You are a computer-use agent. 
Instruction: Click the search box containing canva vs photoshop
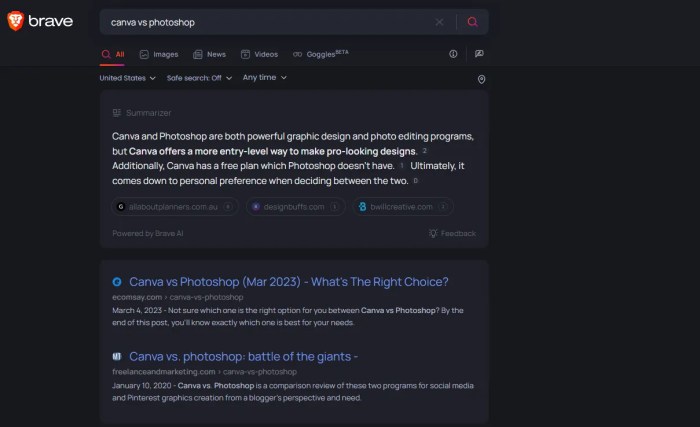[x=294, y=22]
